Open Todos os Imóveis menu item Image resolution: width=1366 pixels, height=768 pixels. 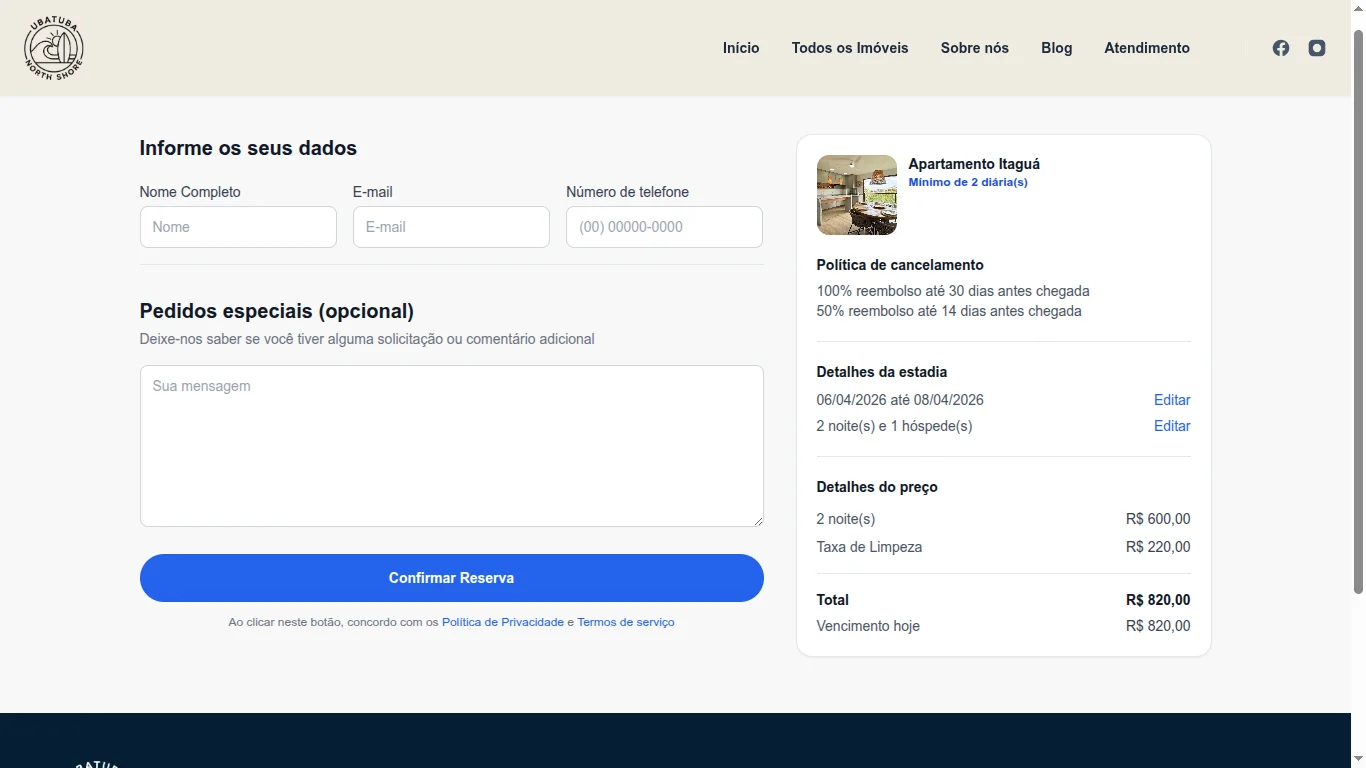tap(850, 48)
